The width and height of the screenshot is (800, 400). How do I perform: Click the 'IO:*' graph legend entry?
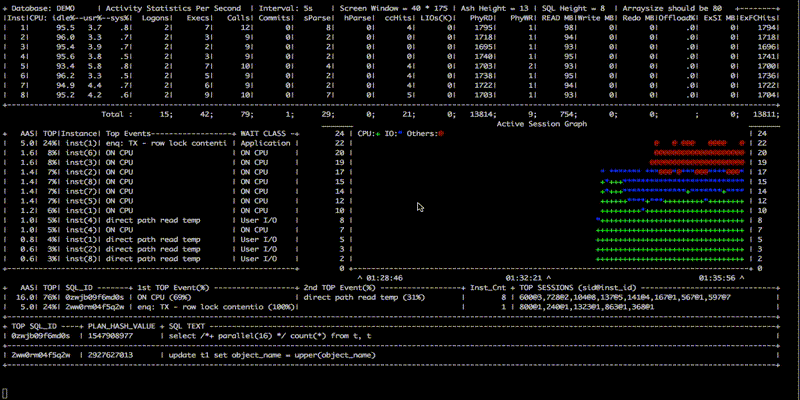394,134
